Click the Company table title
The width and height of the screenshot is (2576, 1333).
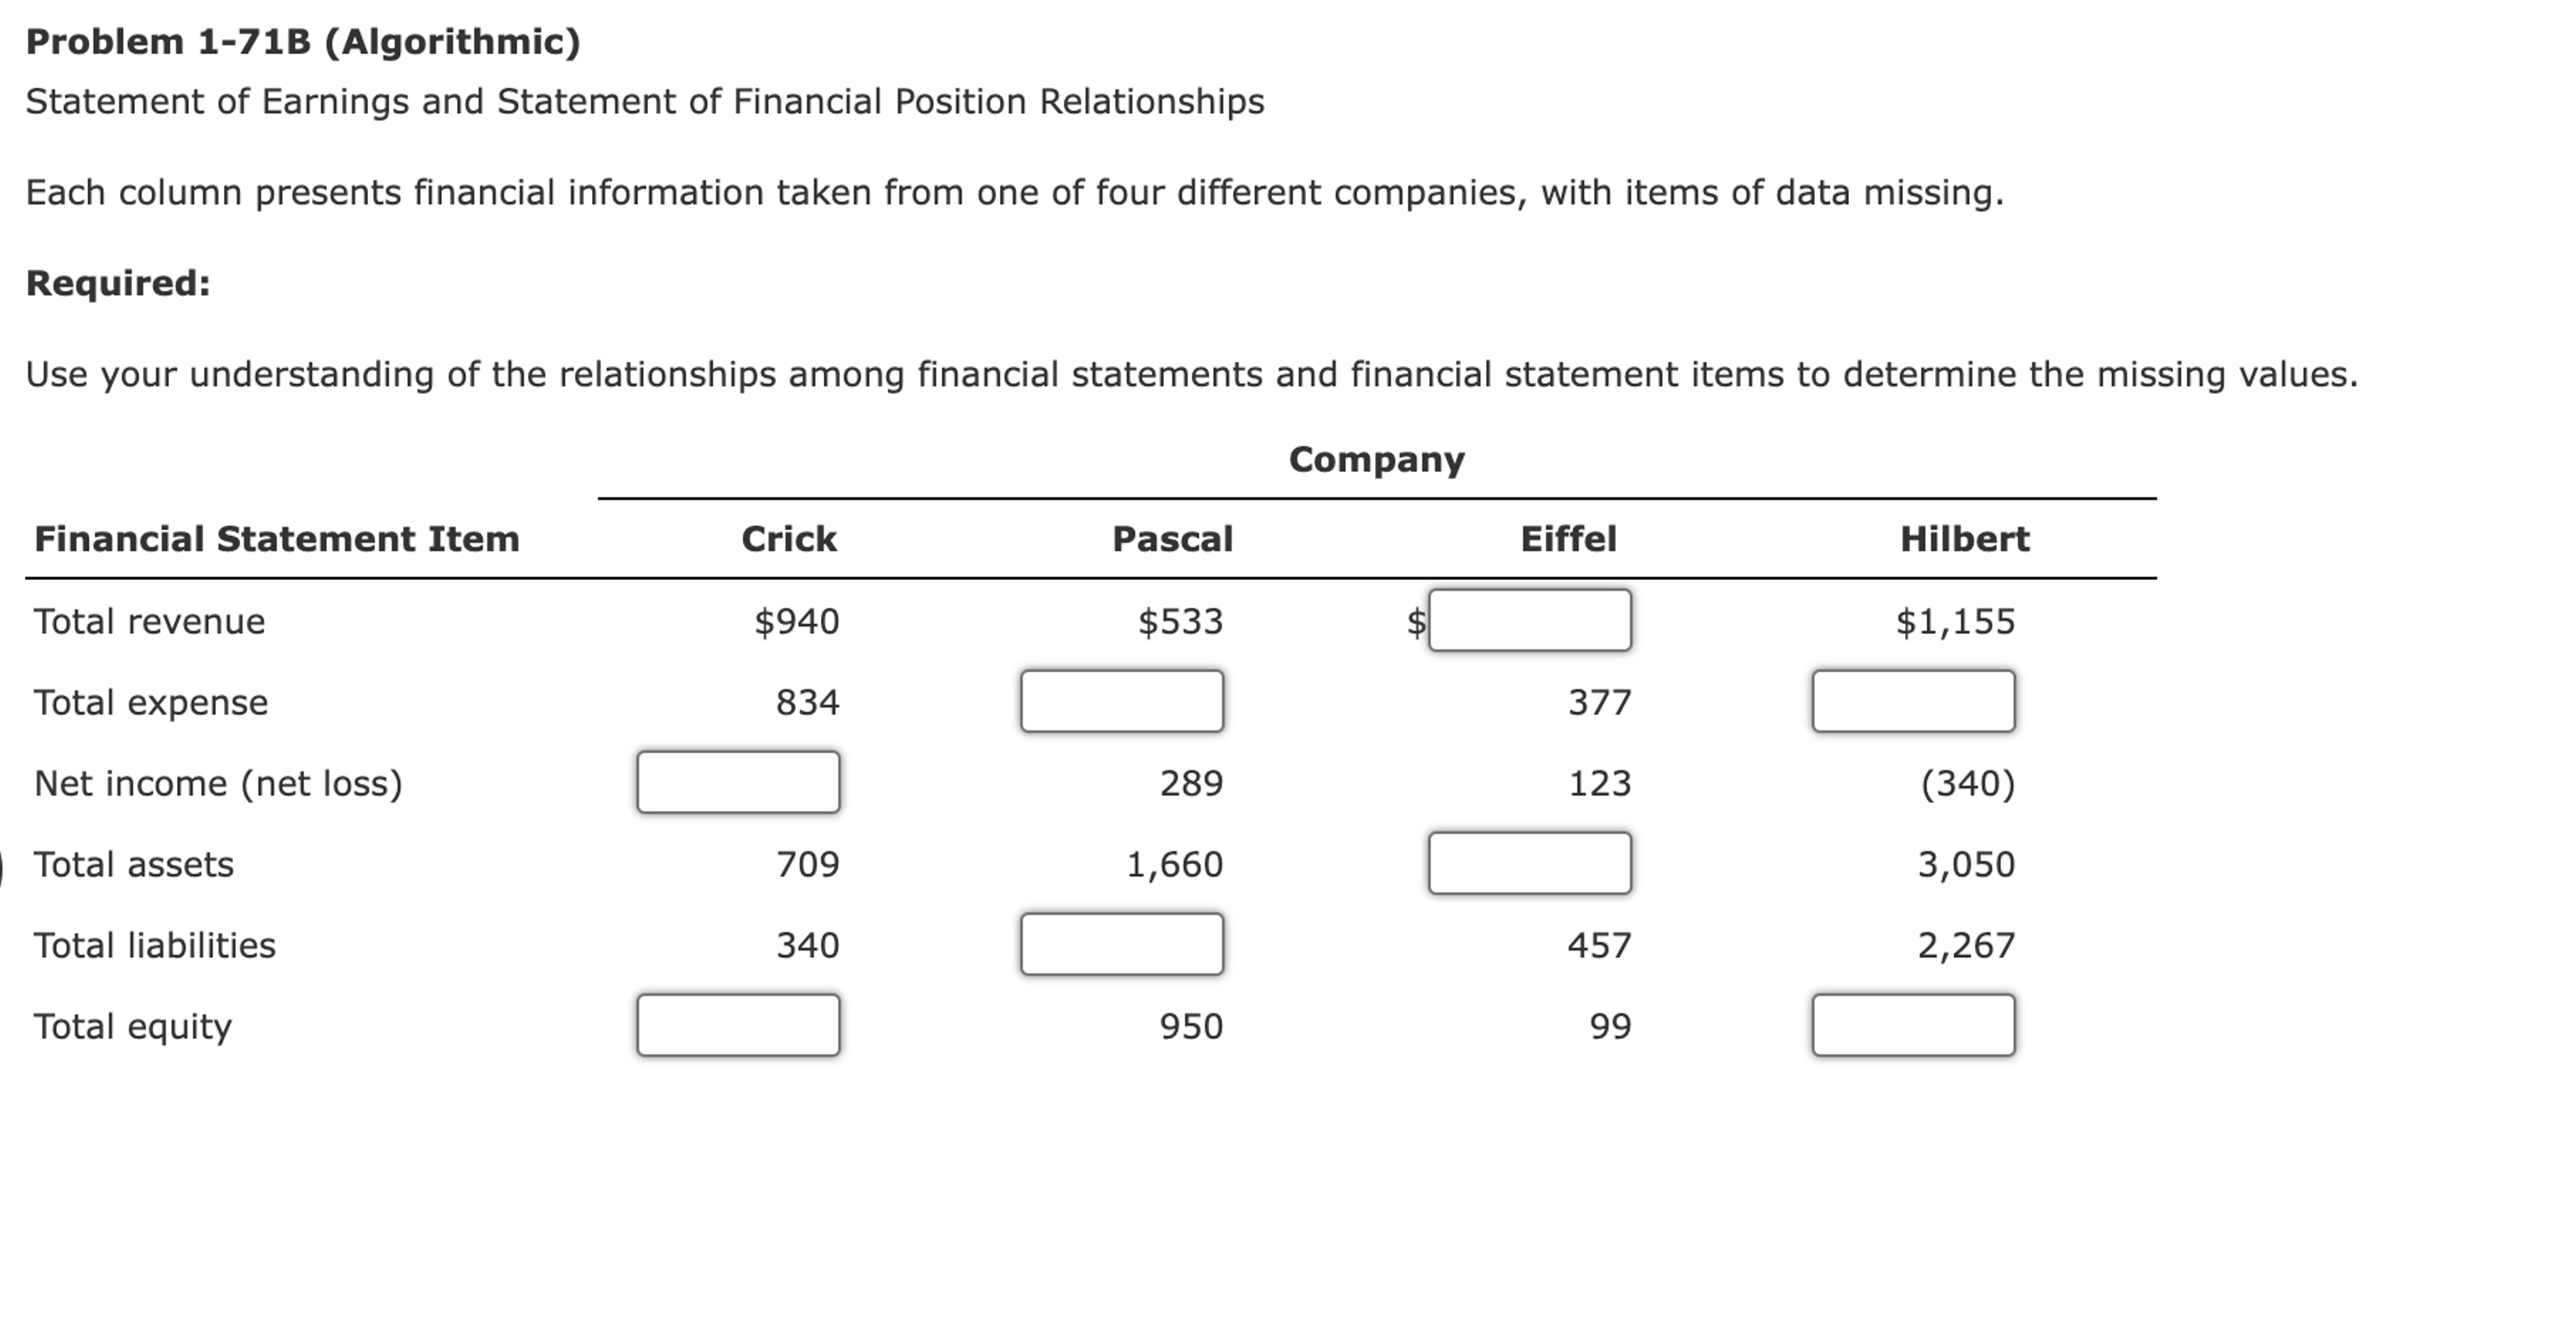pyautogui.click(x=1376, y=458)
